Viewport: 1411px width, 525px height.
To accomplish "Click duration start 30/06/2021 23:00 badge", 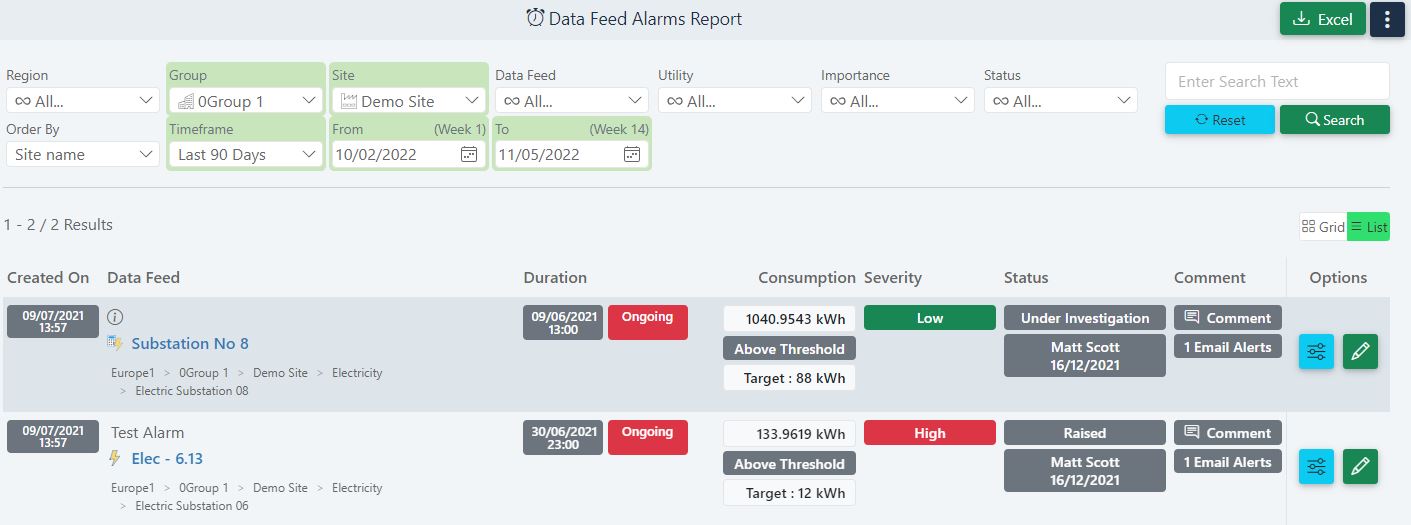I will click(x=564, y=437).
